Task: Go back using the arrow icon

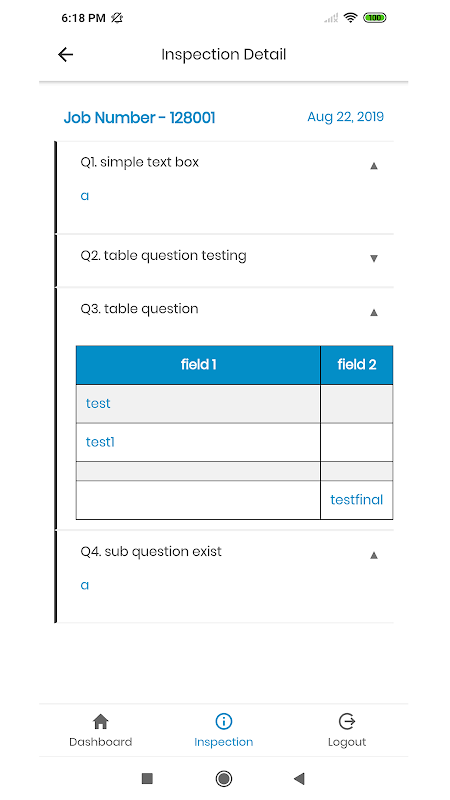Action: tap(66, 55)
